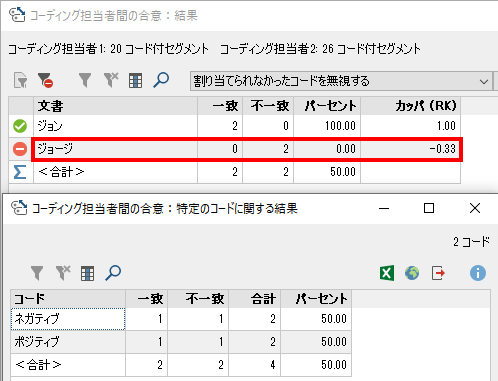Click the code results window title icon
498x381 pixels.
tap(19, 208)
